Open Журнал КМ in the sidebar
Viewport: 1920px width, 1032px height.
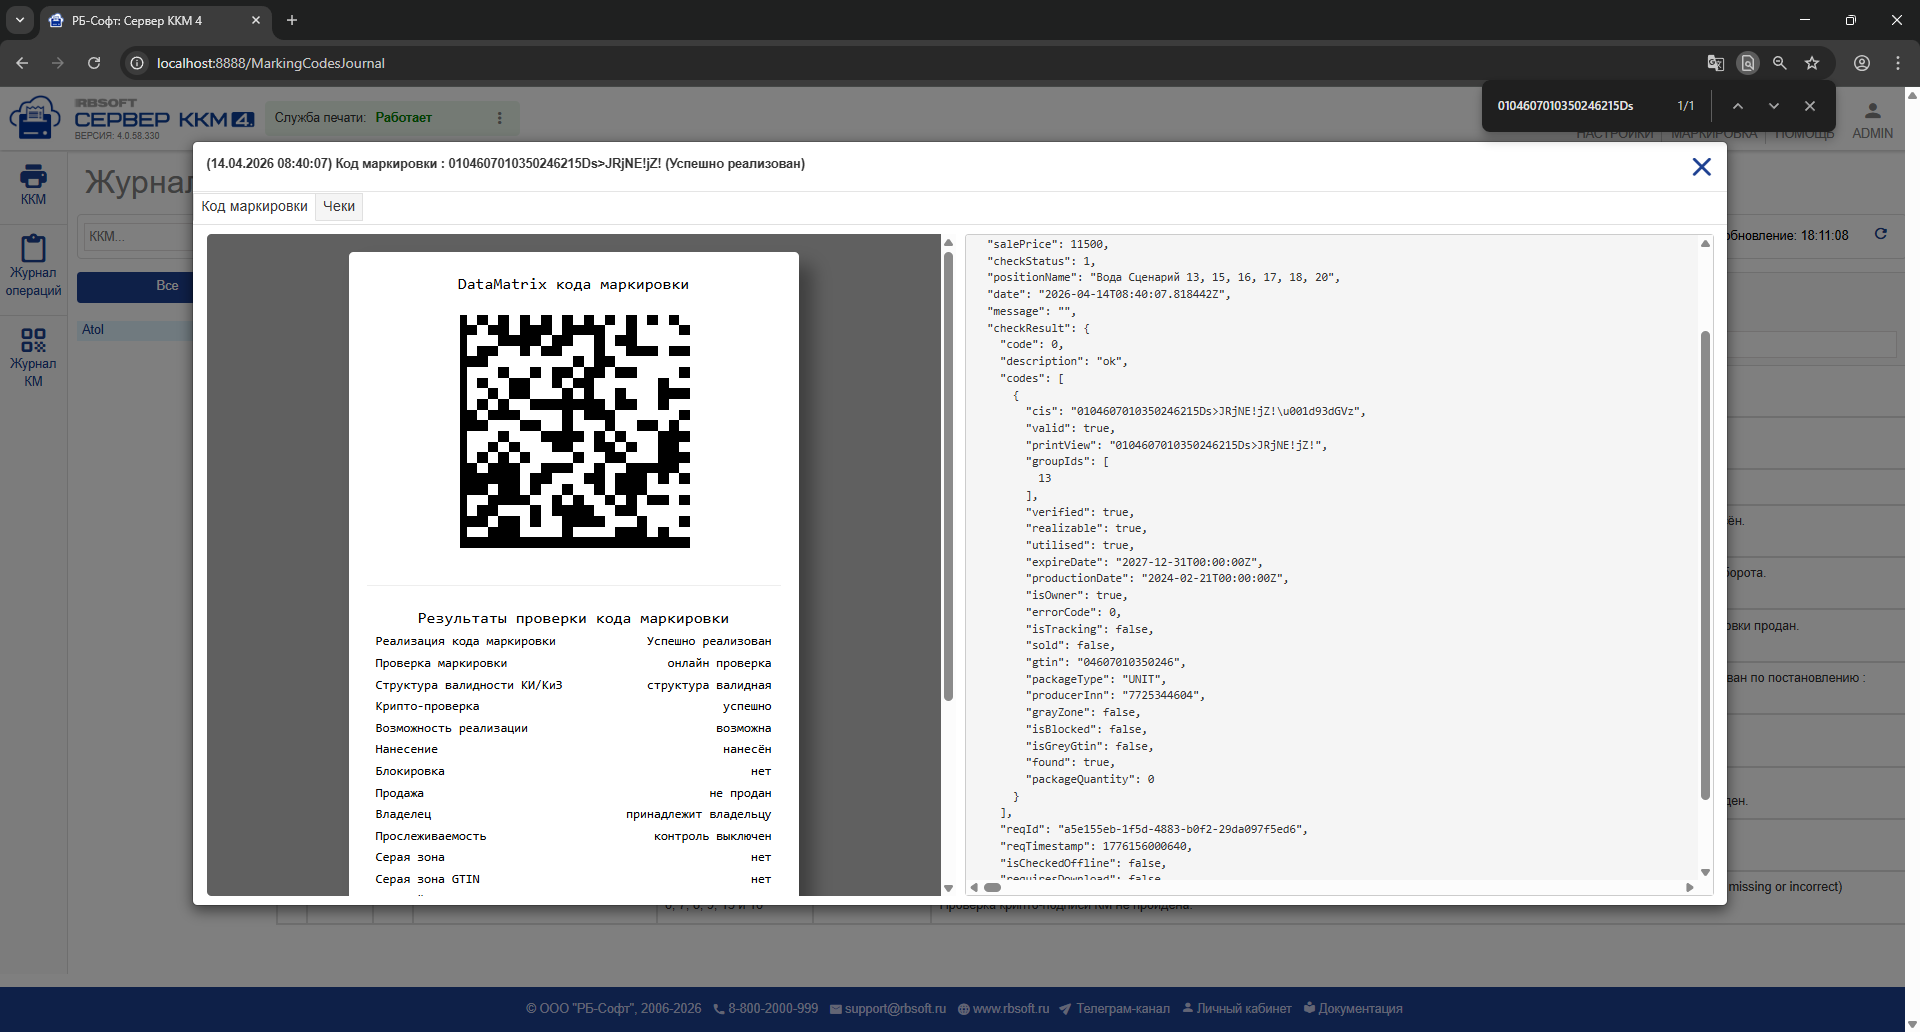point(33,357)
